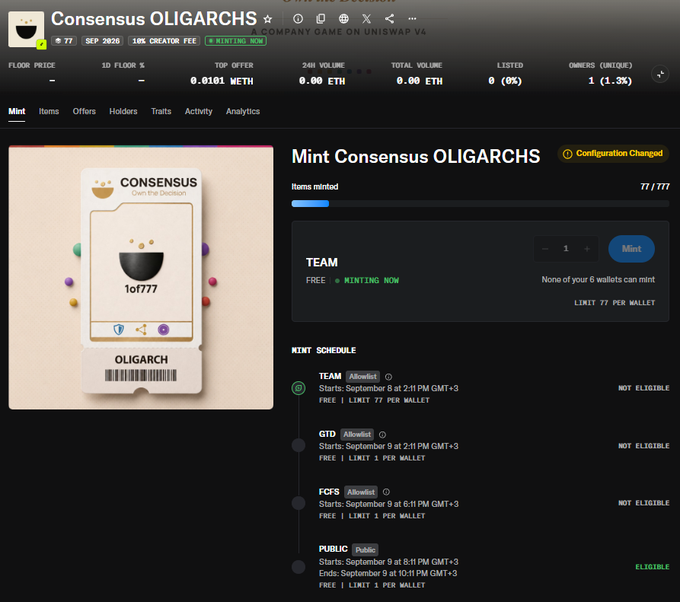Click the Top Offer value 0.0101 WETH
Image resolution: width=680 pixels, height=602 pixels.
point(222,81)
